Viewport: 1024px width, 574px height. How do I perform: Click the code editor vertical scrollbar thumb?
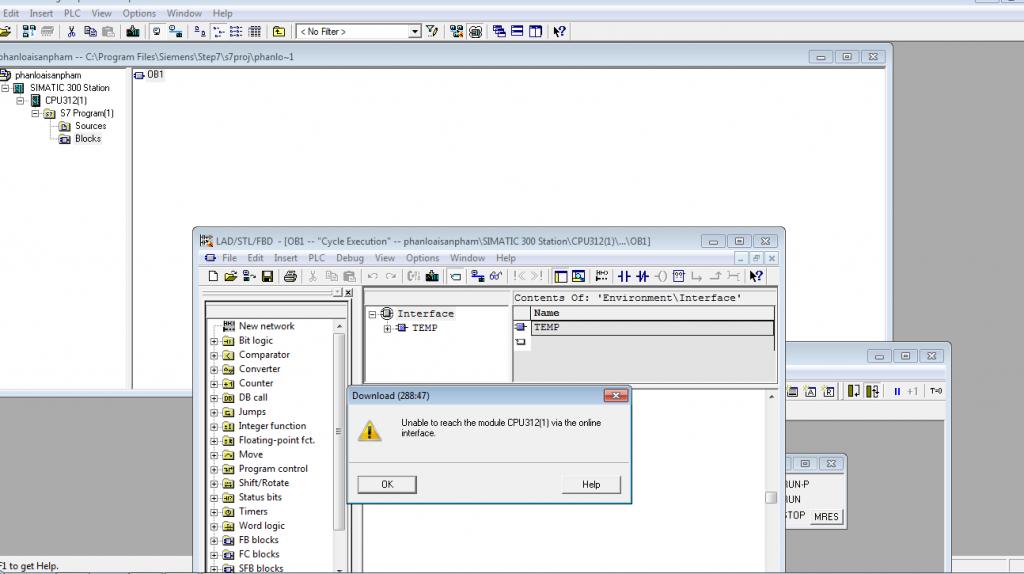click(771, 498)
